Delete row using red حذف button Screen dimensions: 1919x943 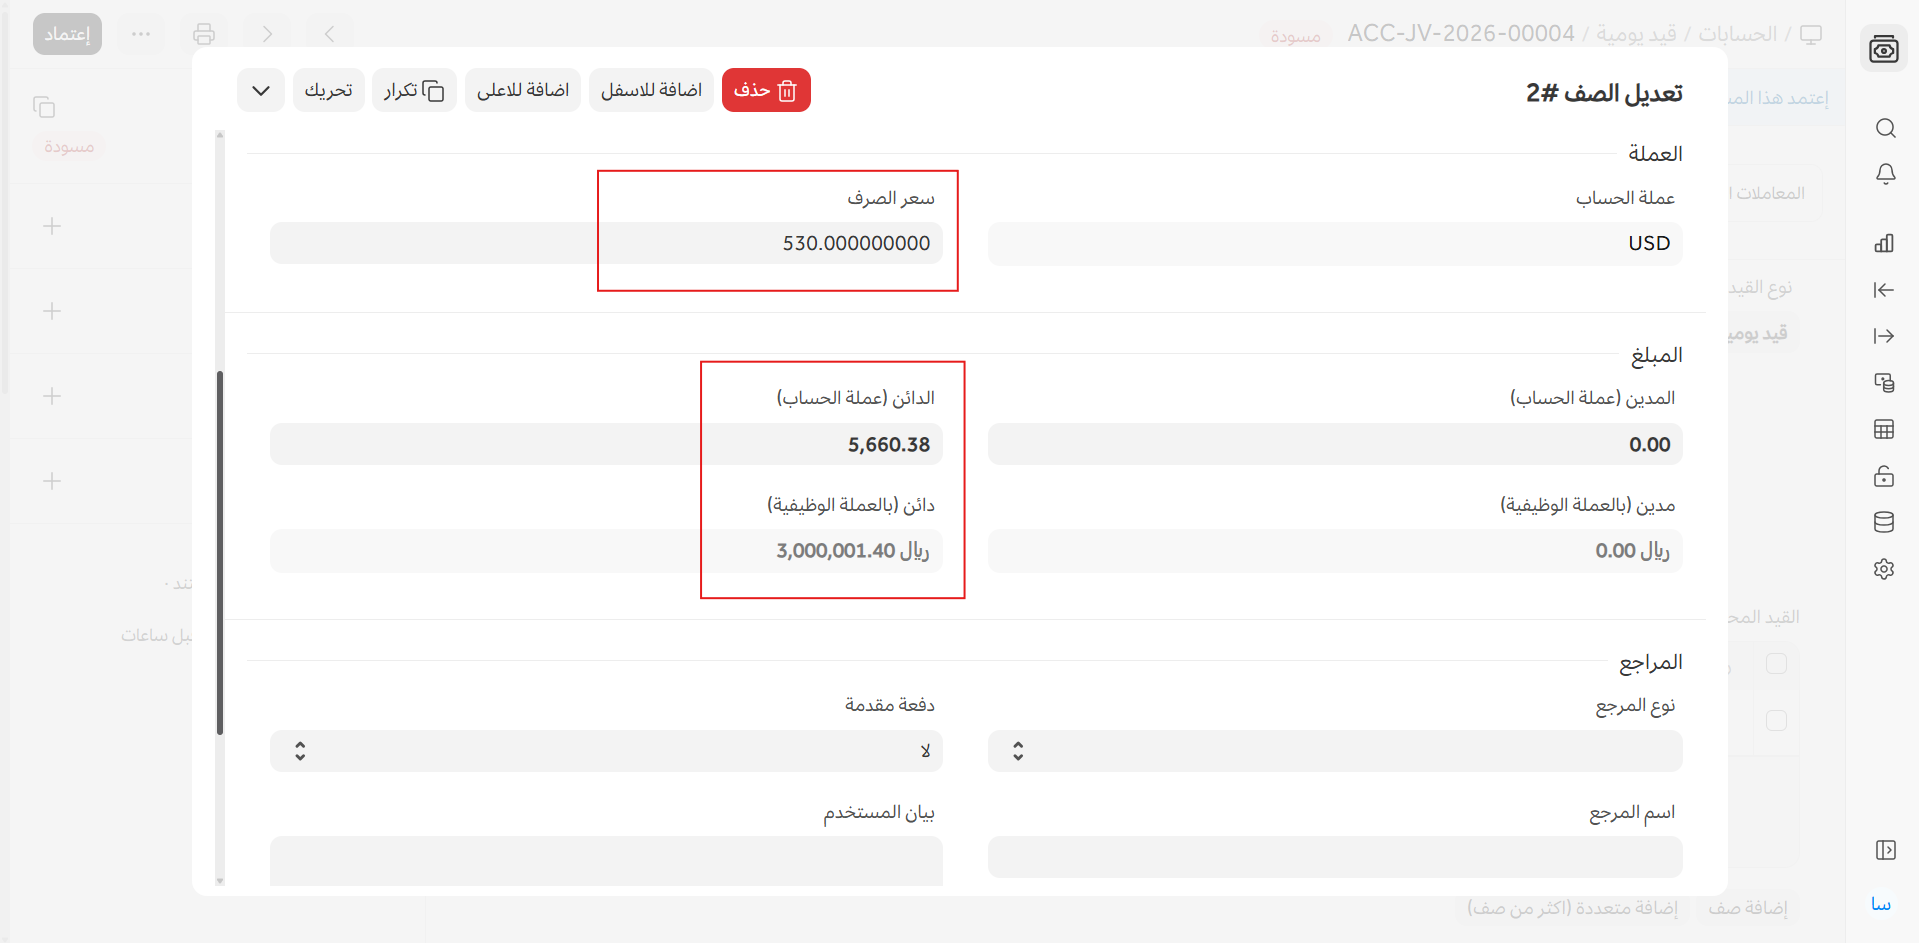click(766, 91)
